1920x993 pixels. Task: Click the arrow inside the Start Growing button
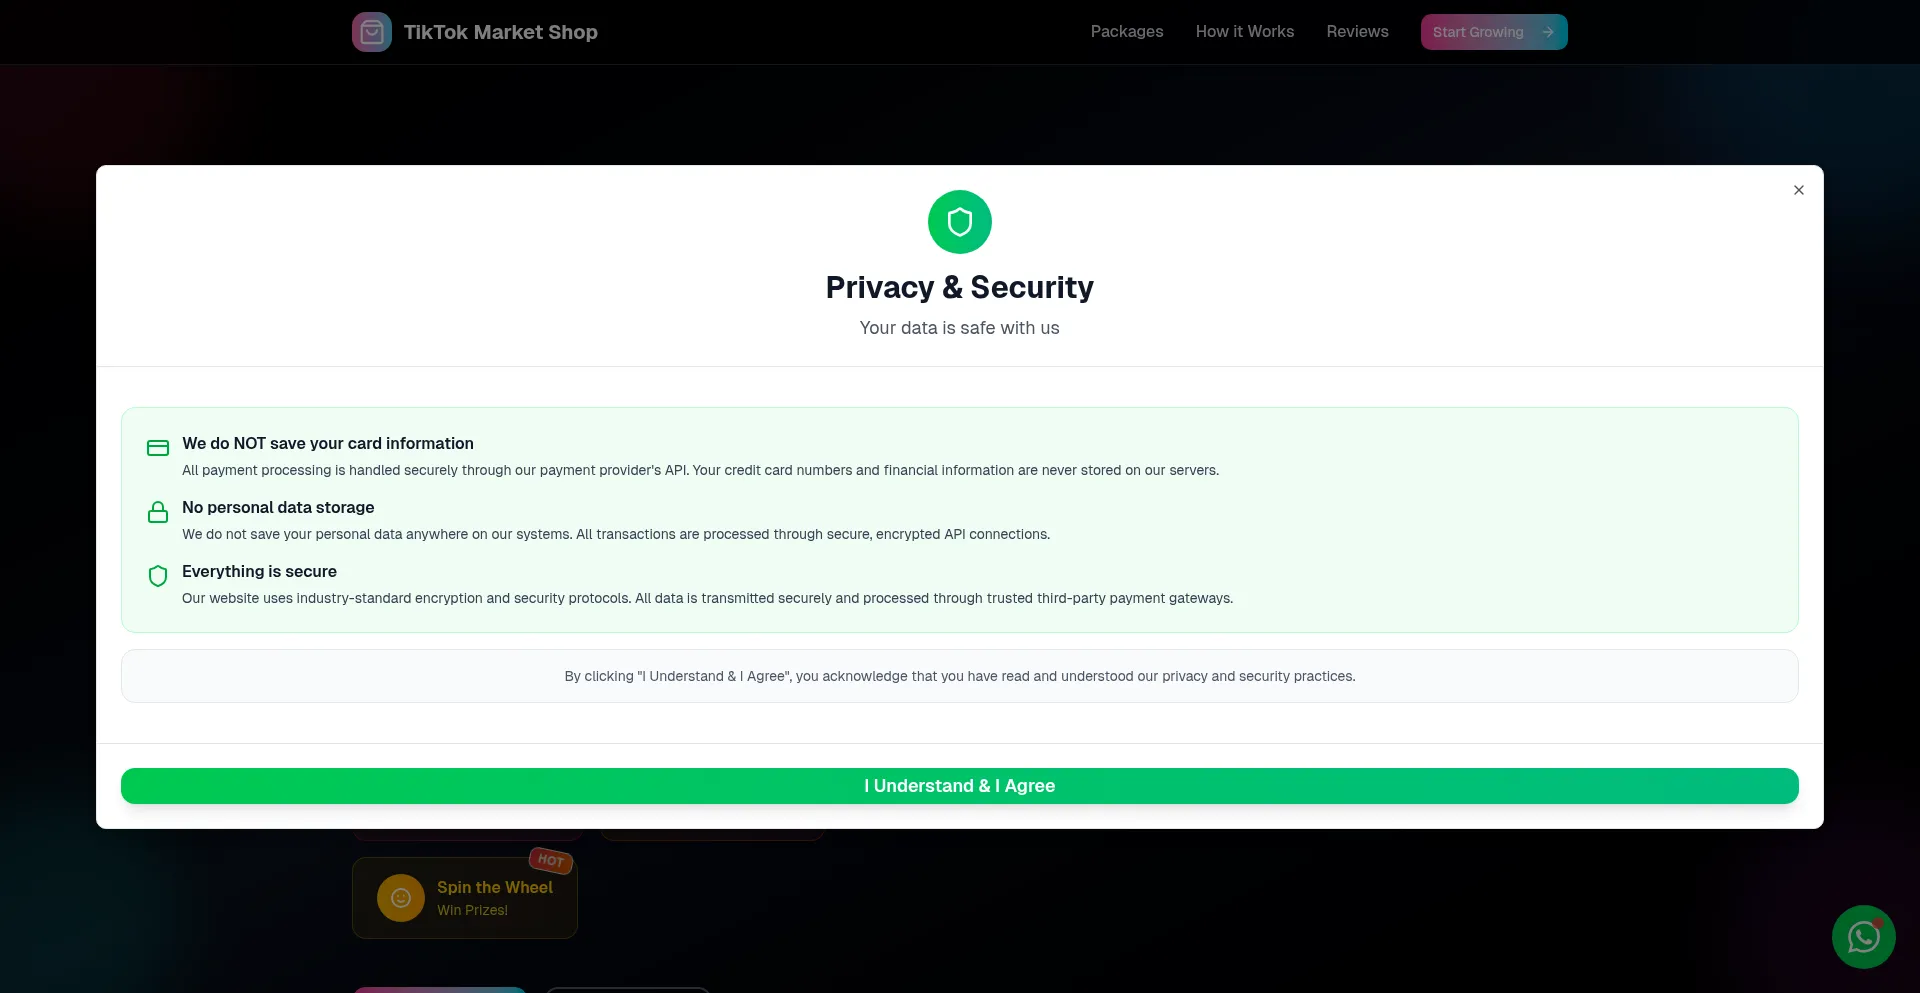click(1548, 32)
